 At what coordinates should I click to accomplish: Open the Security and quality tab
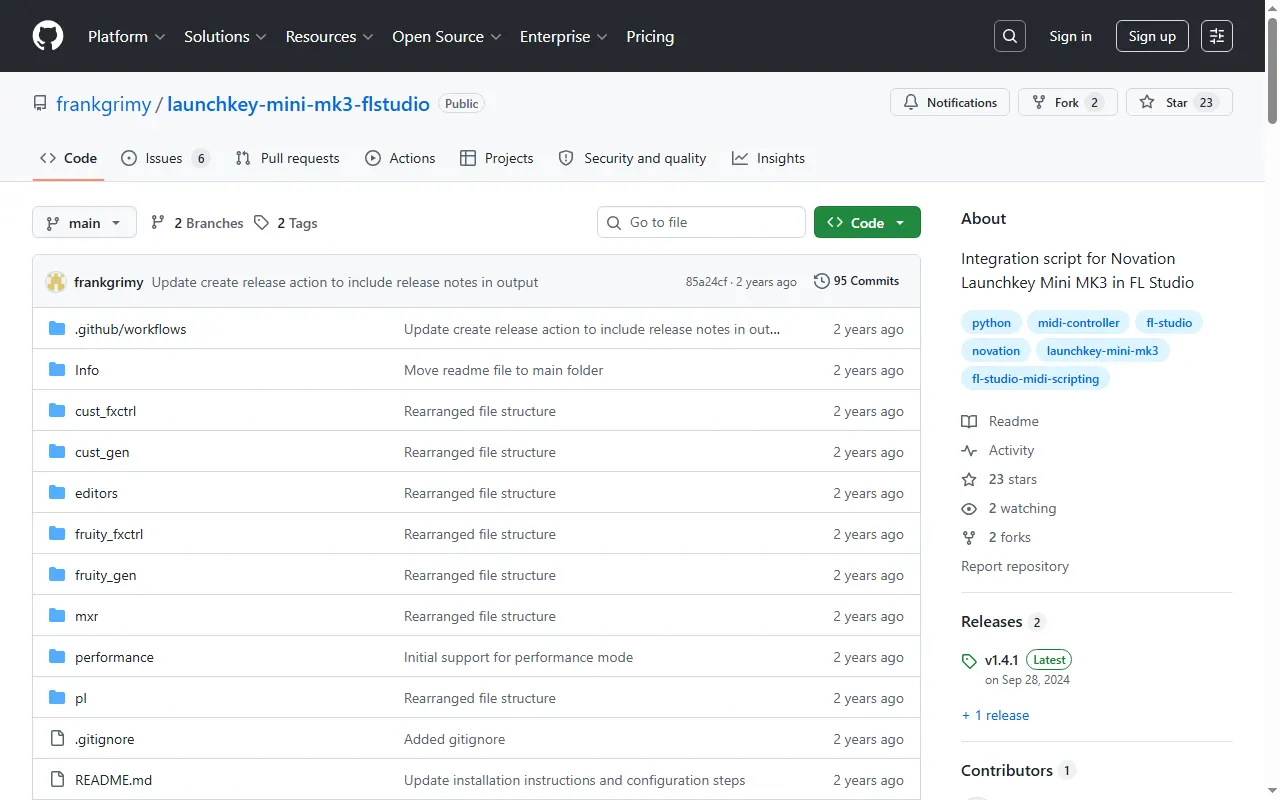(x=632, y=158)
